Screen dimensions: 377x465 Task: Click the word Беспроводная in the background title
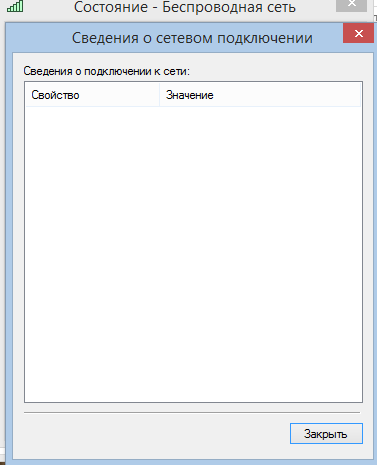tap(207, 7)
